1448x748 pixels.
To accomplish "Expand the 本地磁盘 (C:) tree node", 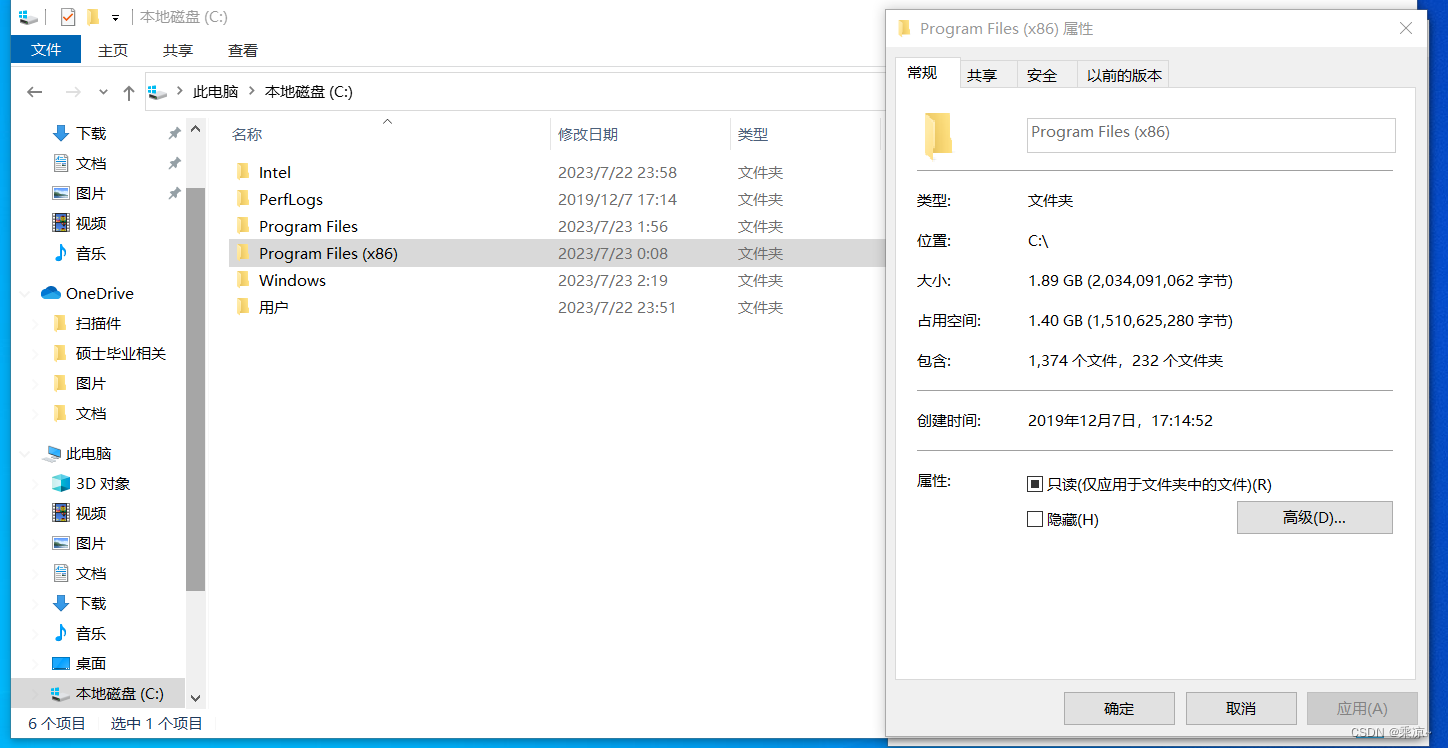I will coord(36,693).
